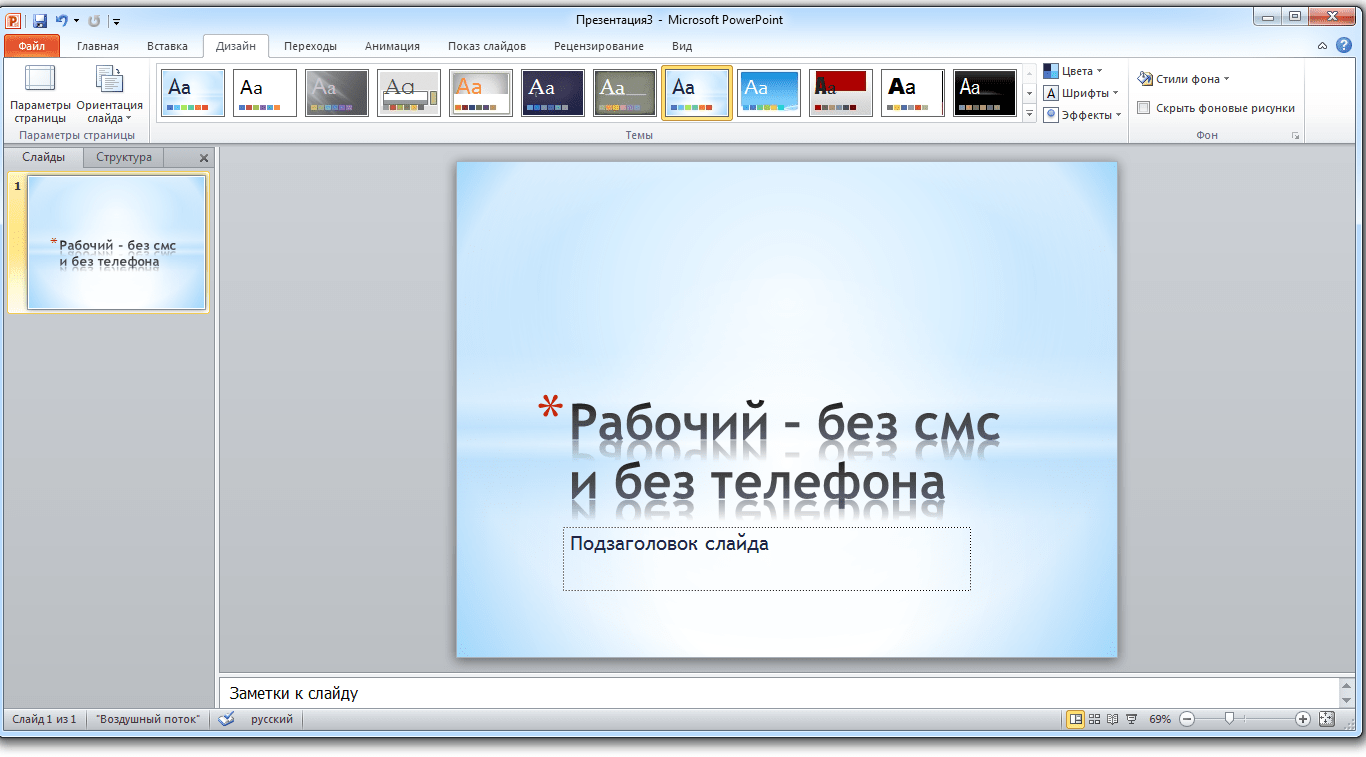
Task: Toggle Скрыть фоновые рисунки checkbox
Action: point(1143,108)
